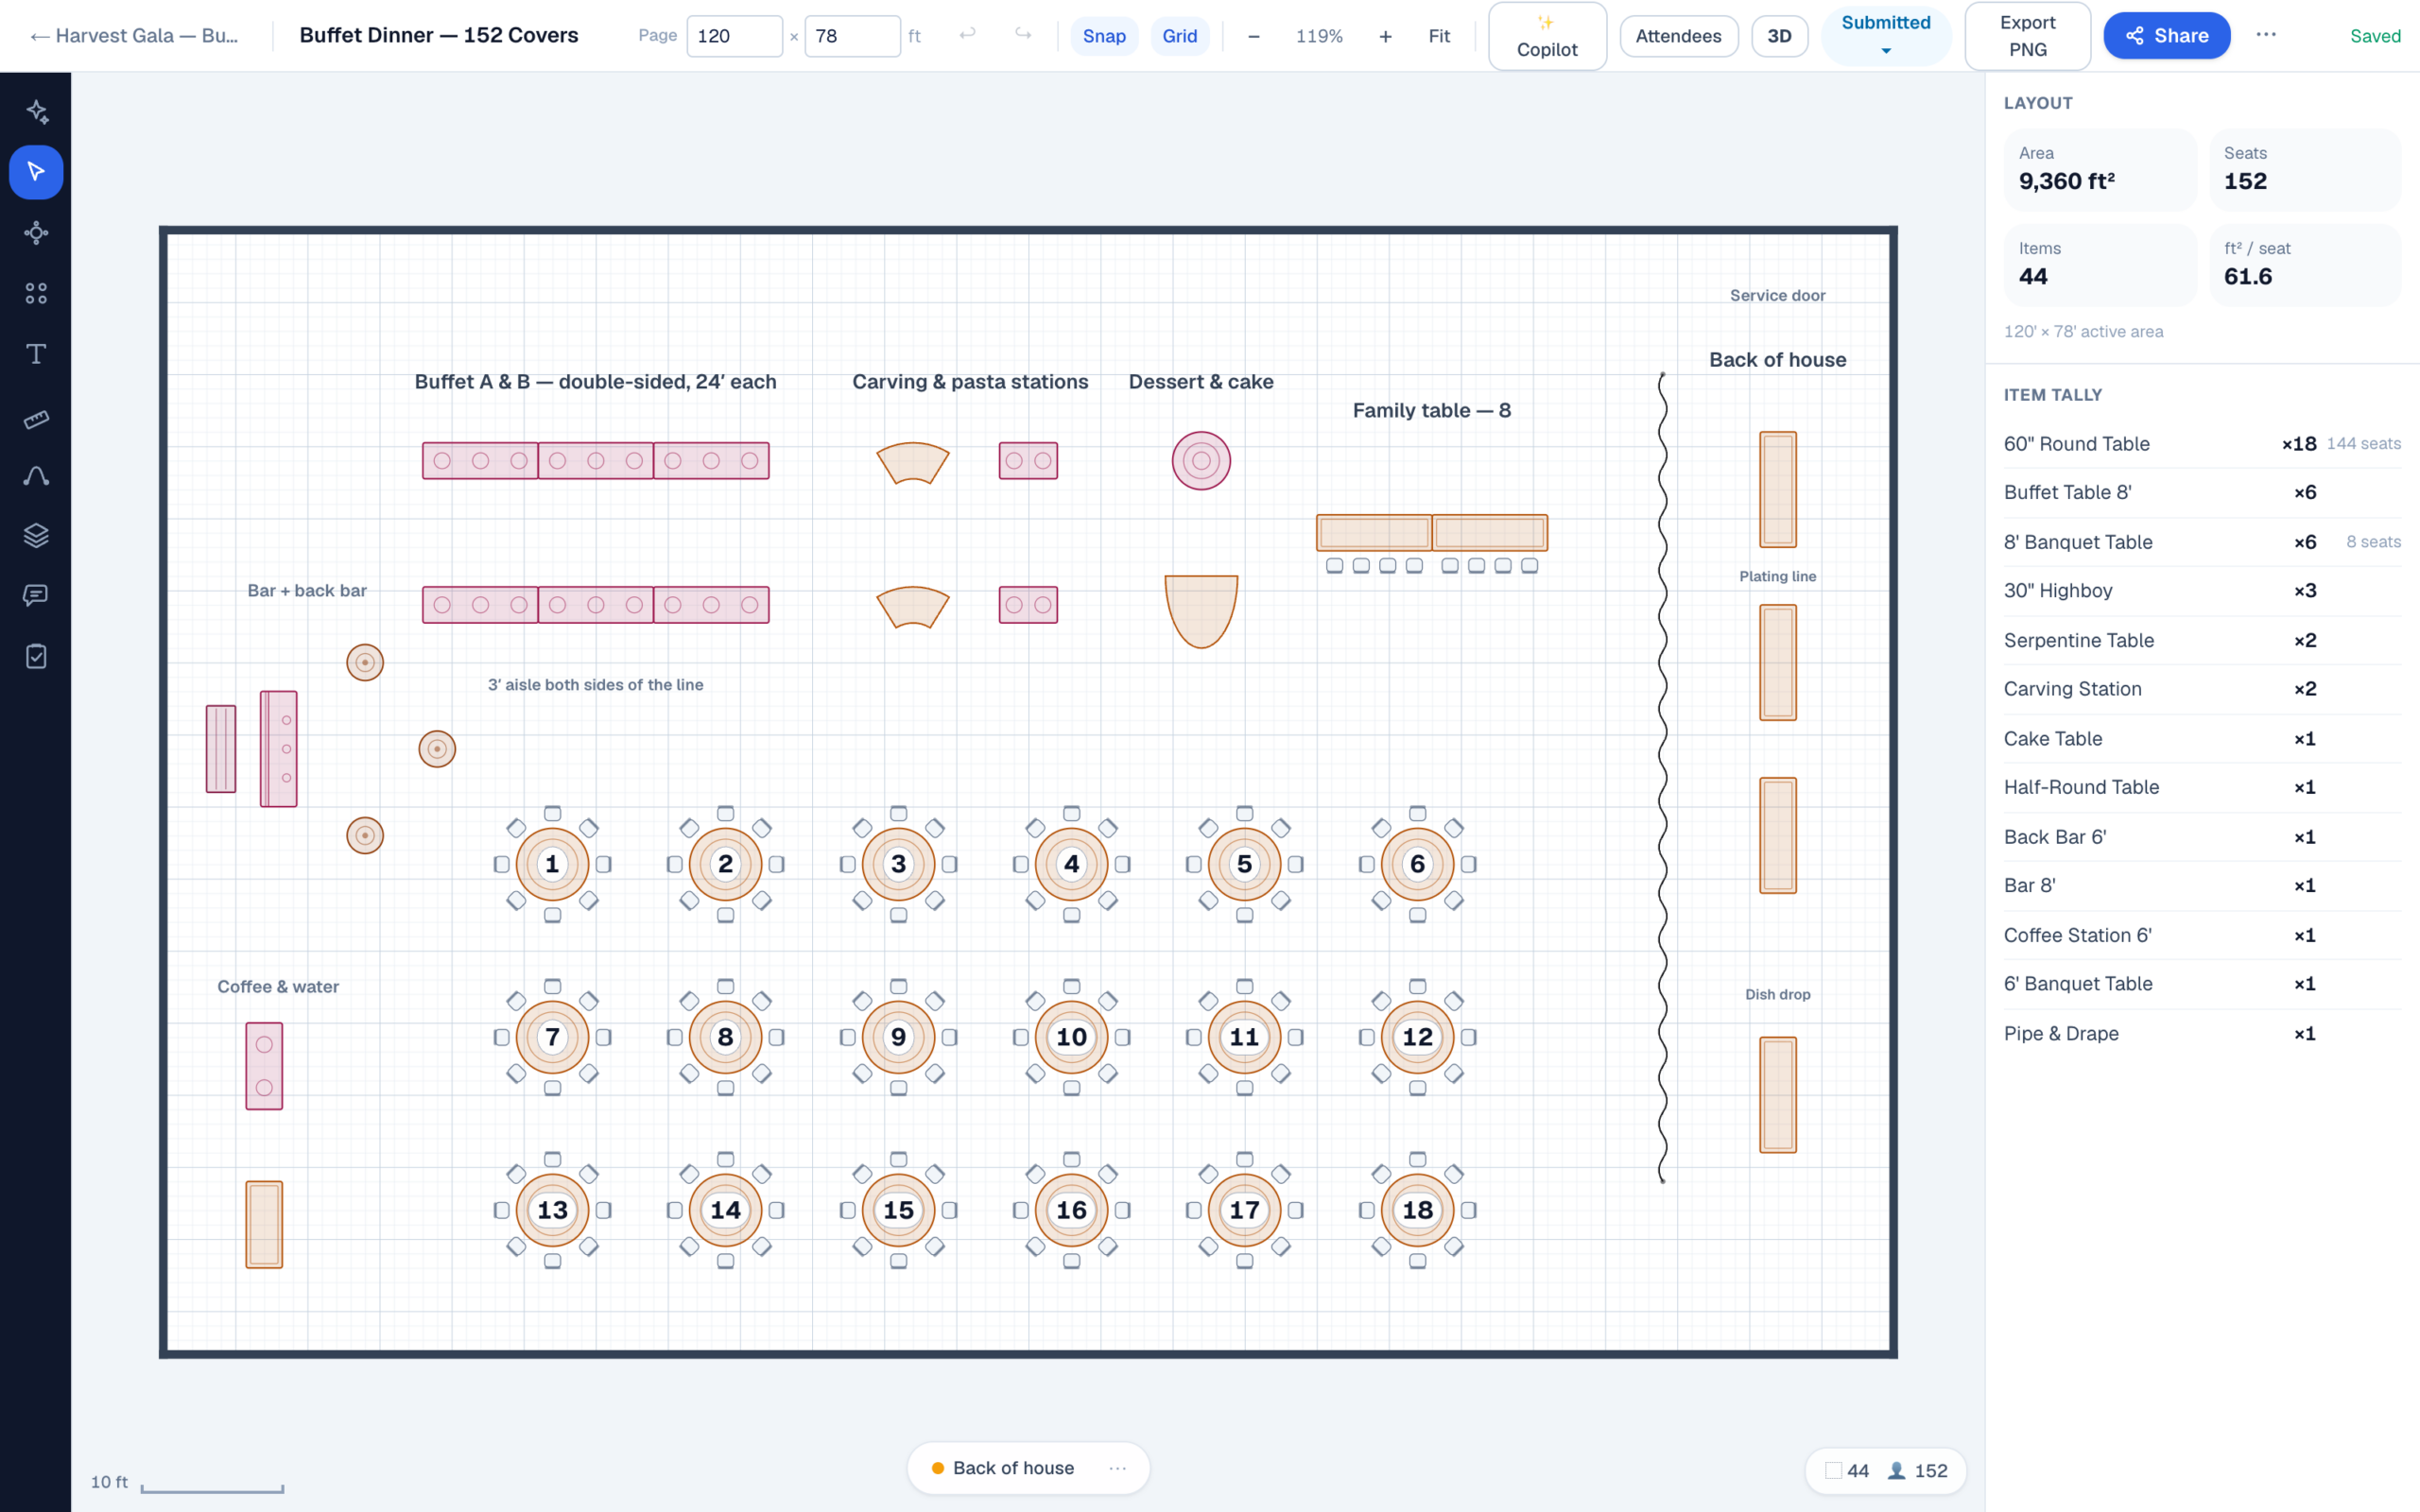Open the Copilot assistant
2420x1512 pixels.
click(1547, 36)
